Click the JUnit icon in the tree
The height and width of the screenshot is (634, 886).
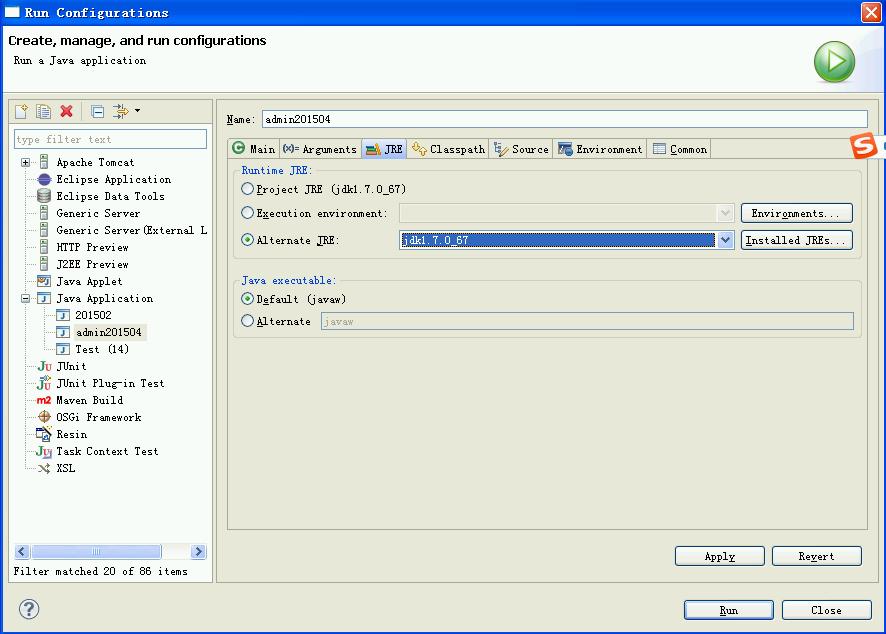44,366
